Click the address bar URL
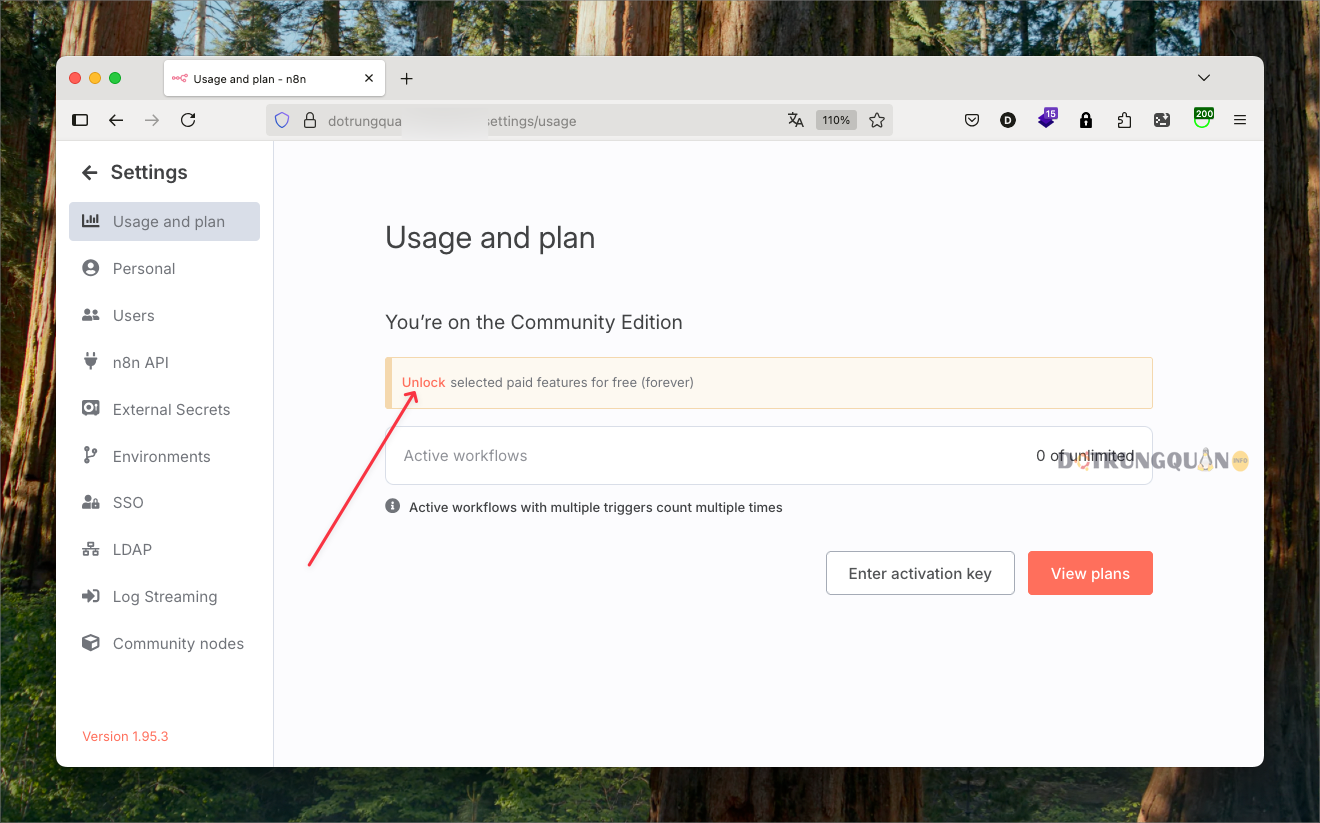1320x823 pixels. tap(452, 121)
